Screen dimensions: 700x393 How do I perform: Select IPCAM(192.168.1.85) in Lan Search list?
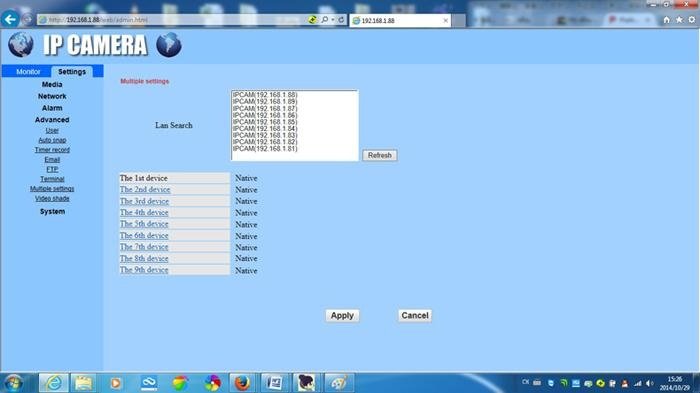click(x=265, y=122)
